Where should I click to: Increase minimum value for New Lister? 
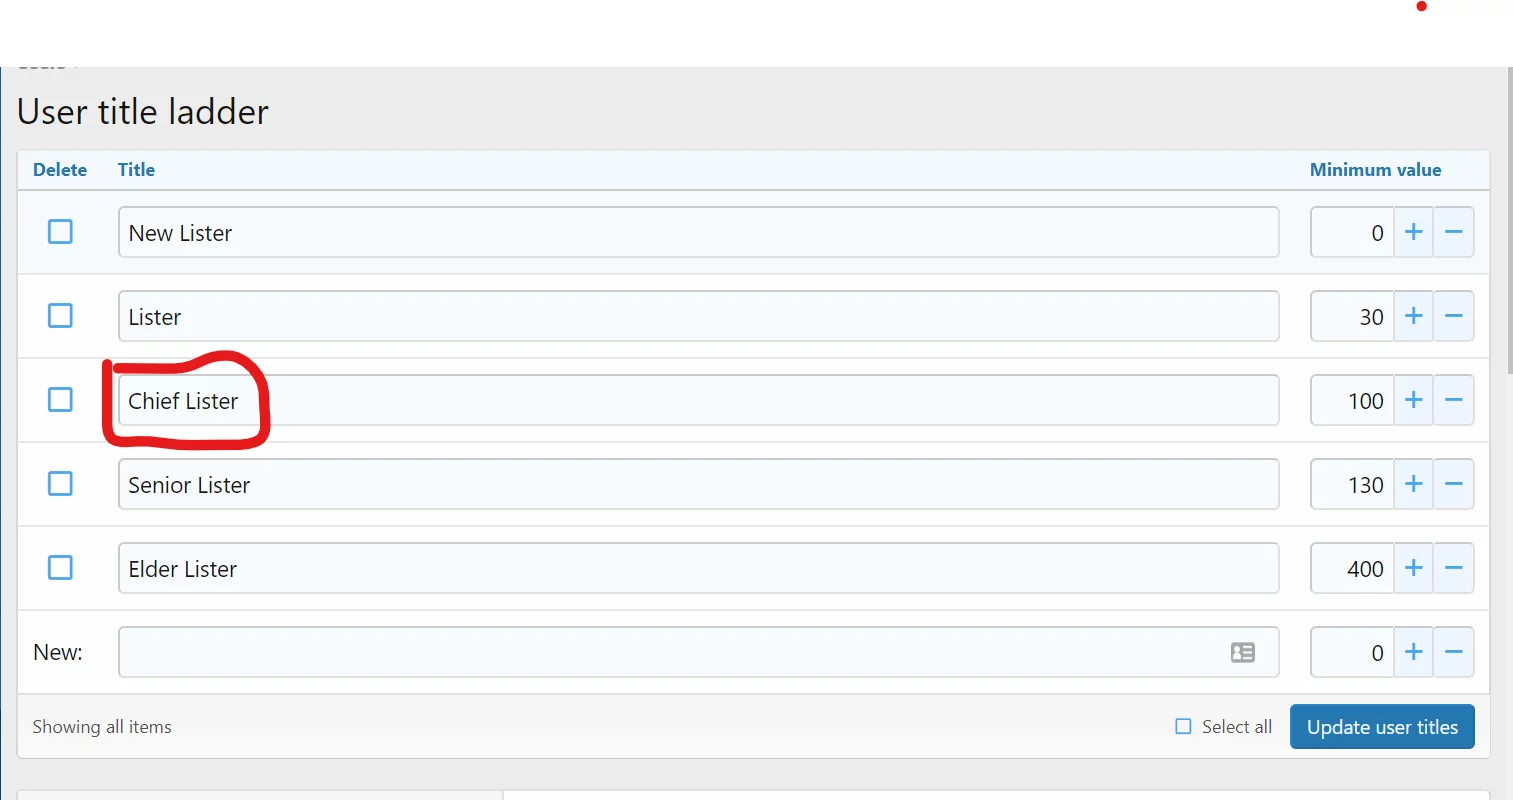1413,232
